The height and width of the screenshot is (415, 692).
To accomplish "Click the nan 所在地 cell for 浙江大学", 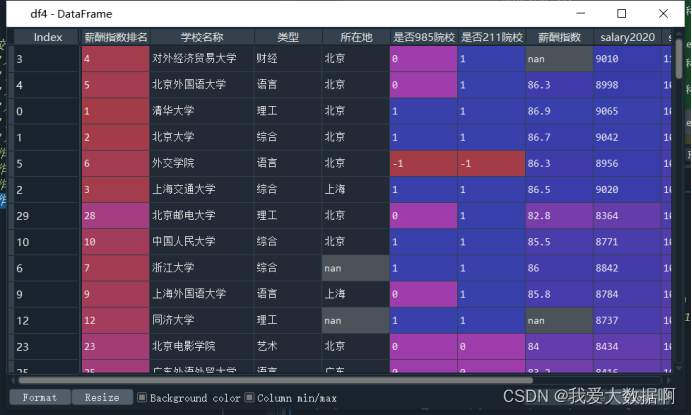I will pos(356,268).
